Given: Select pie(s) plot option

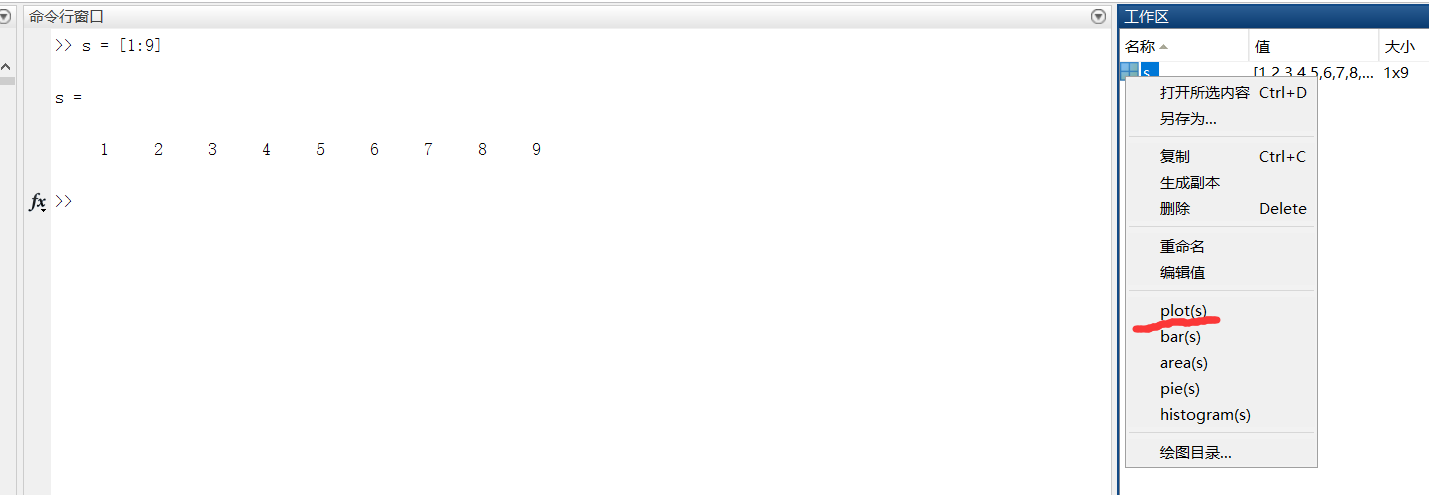Looking at the screenshot, I should pos(1180,389).
